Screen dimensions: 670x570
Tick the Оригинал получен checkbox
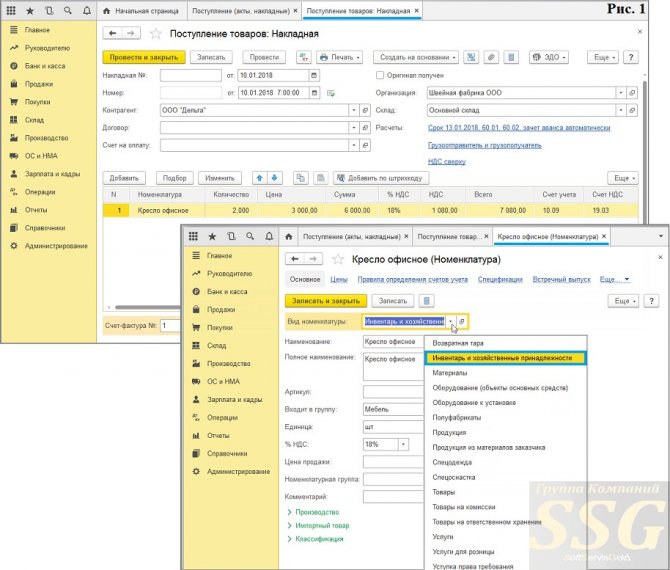[x=379, y=75]
